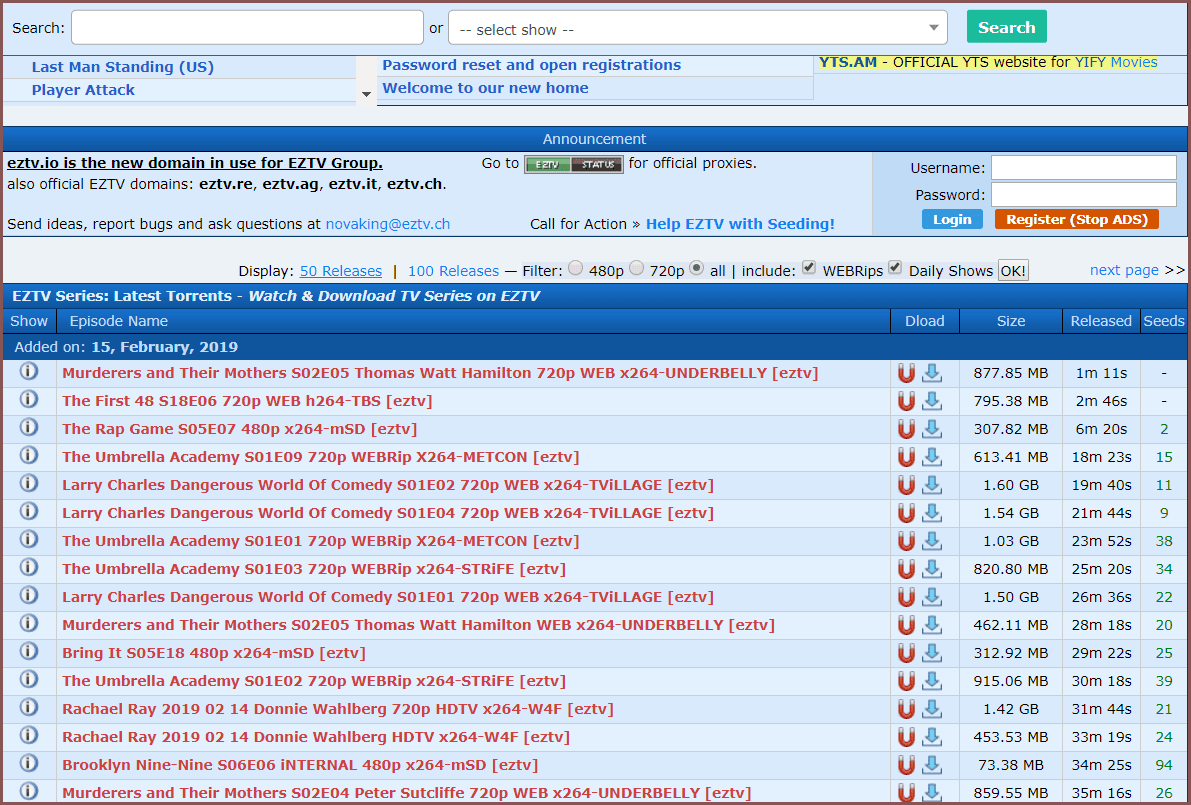The width and height of the screenshot is (1191, 805).
Task: Select the 480p filter radio button
Action: click(576, 268)
